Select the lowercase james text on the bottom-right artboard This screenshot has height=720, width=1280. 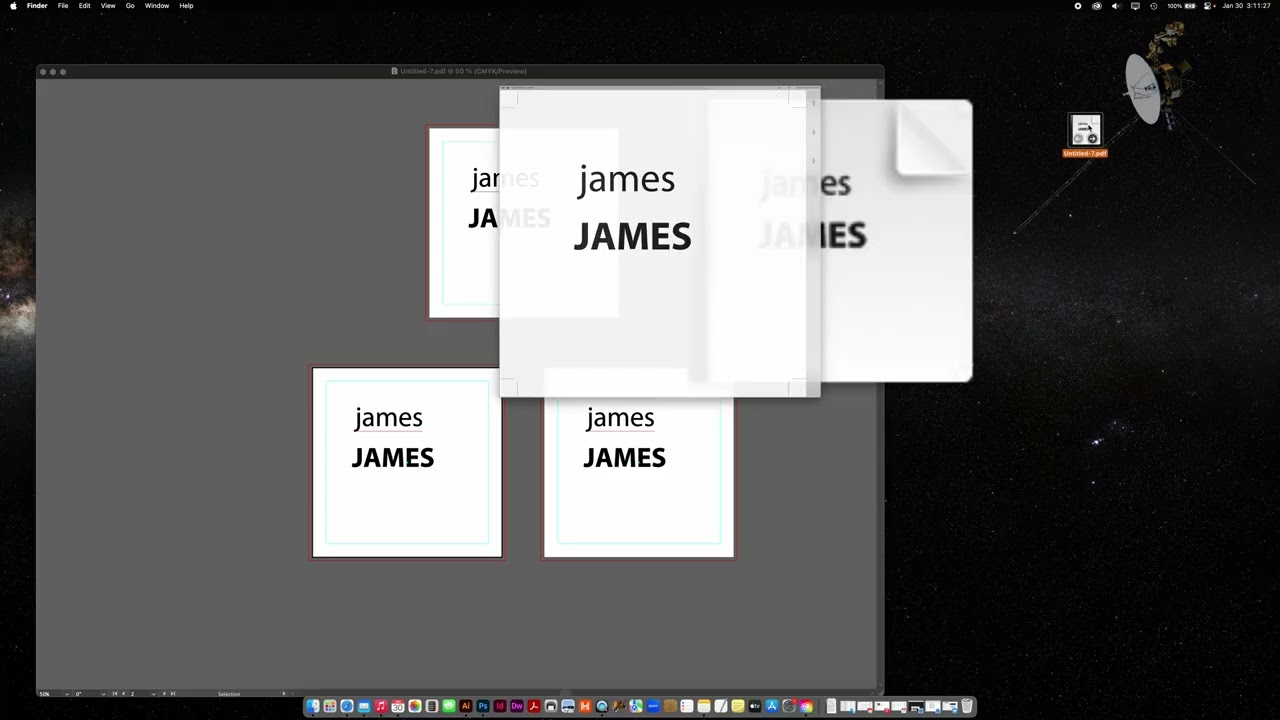(620, 418)
